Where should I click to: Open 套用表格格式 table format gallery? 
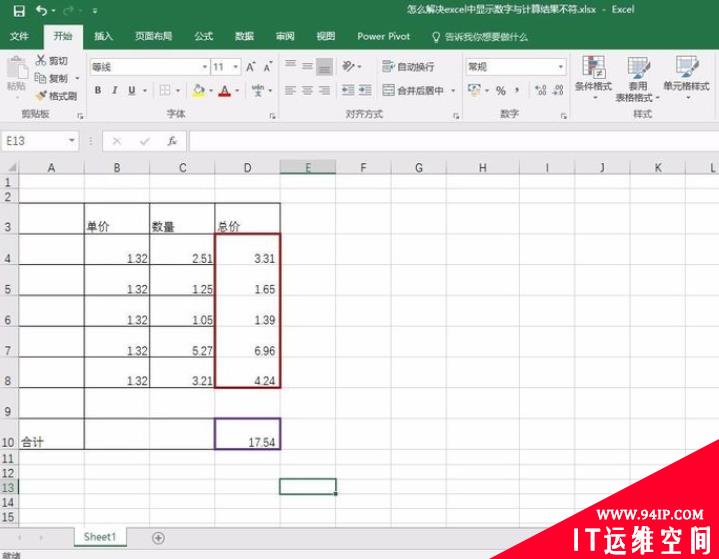pyautogui.click(x=637, y=79)
